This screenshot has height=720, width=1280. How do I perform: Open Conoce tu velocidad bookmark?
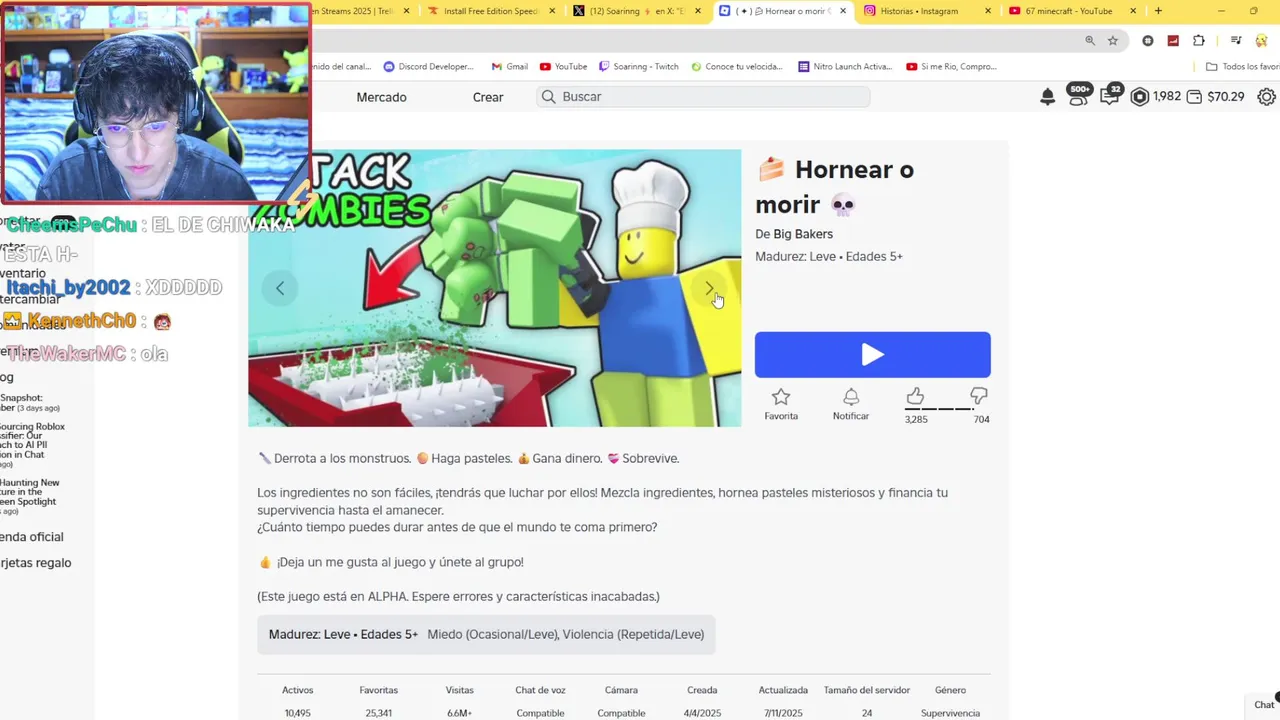(x=736, y=67)
